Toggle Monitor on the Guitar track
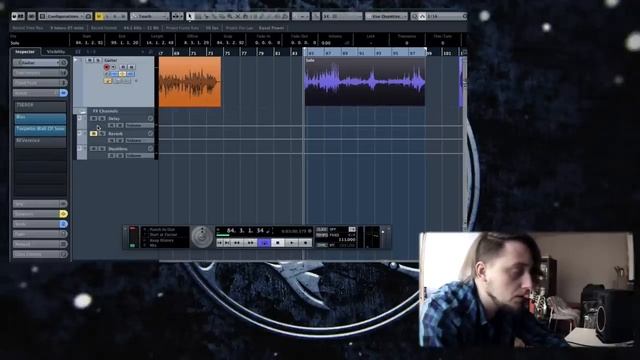640x360 pixels. pyautogui.click(x=113, y=67)
